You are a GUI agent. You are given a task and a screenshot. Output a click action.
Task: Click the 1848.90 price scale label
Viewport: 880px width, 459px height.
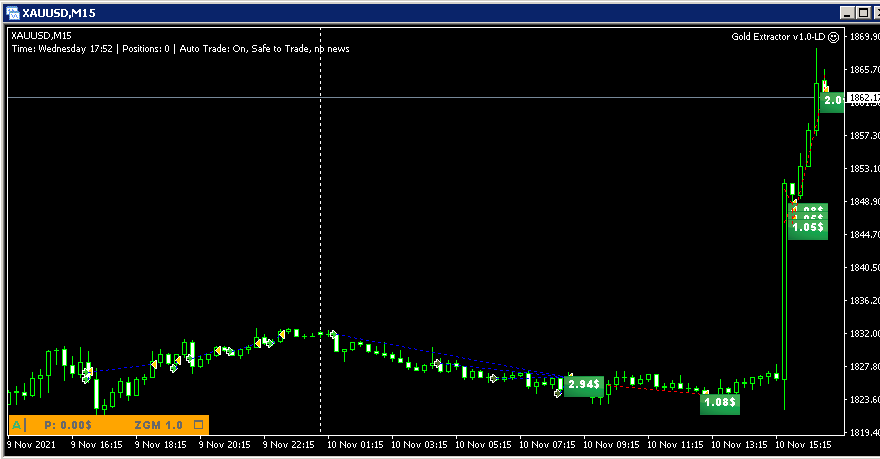tap(865, 201)
